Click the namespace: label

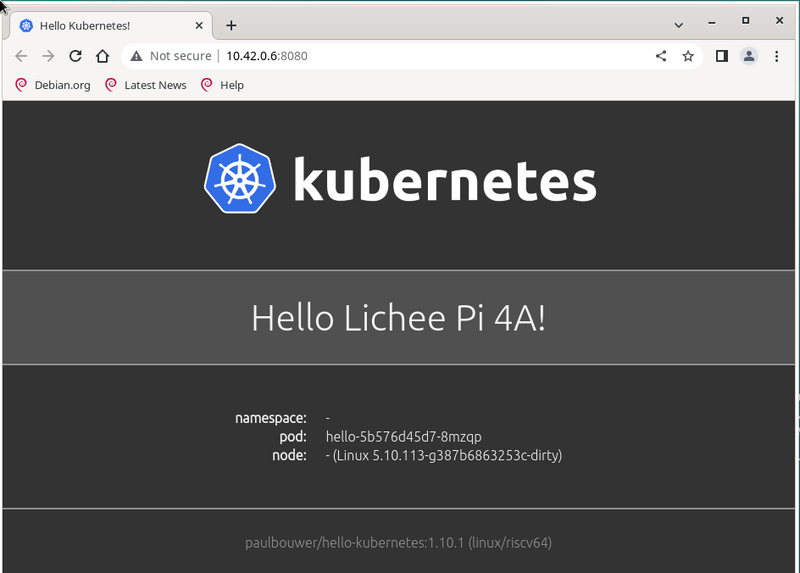271,418
